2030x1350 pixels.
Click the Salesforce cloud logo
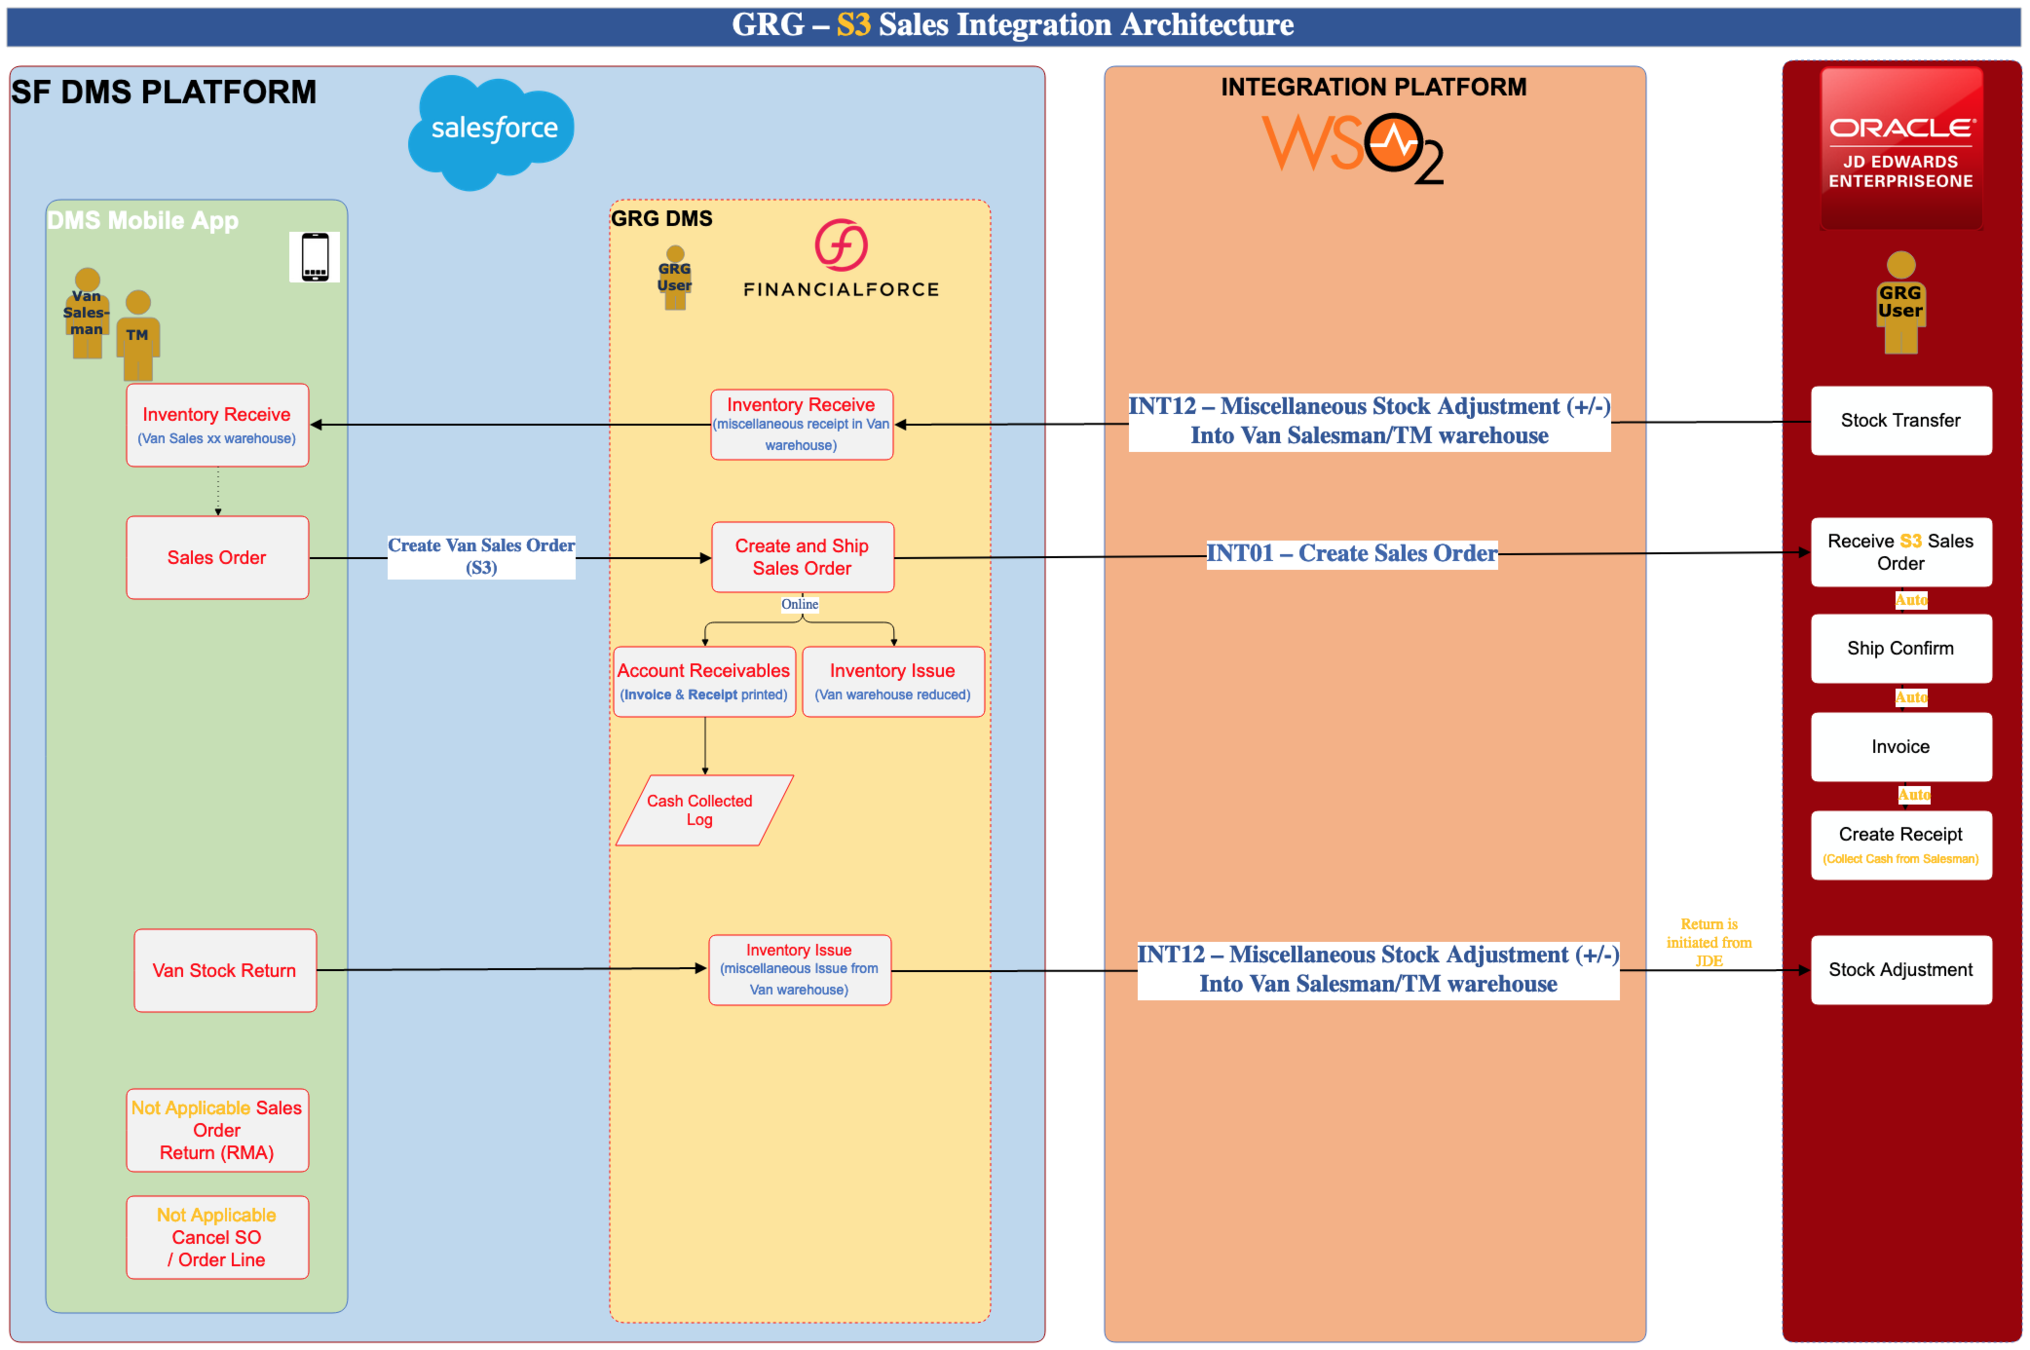click(x=491, y=130)
